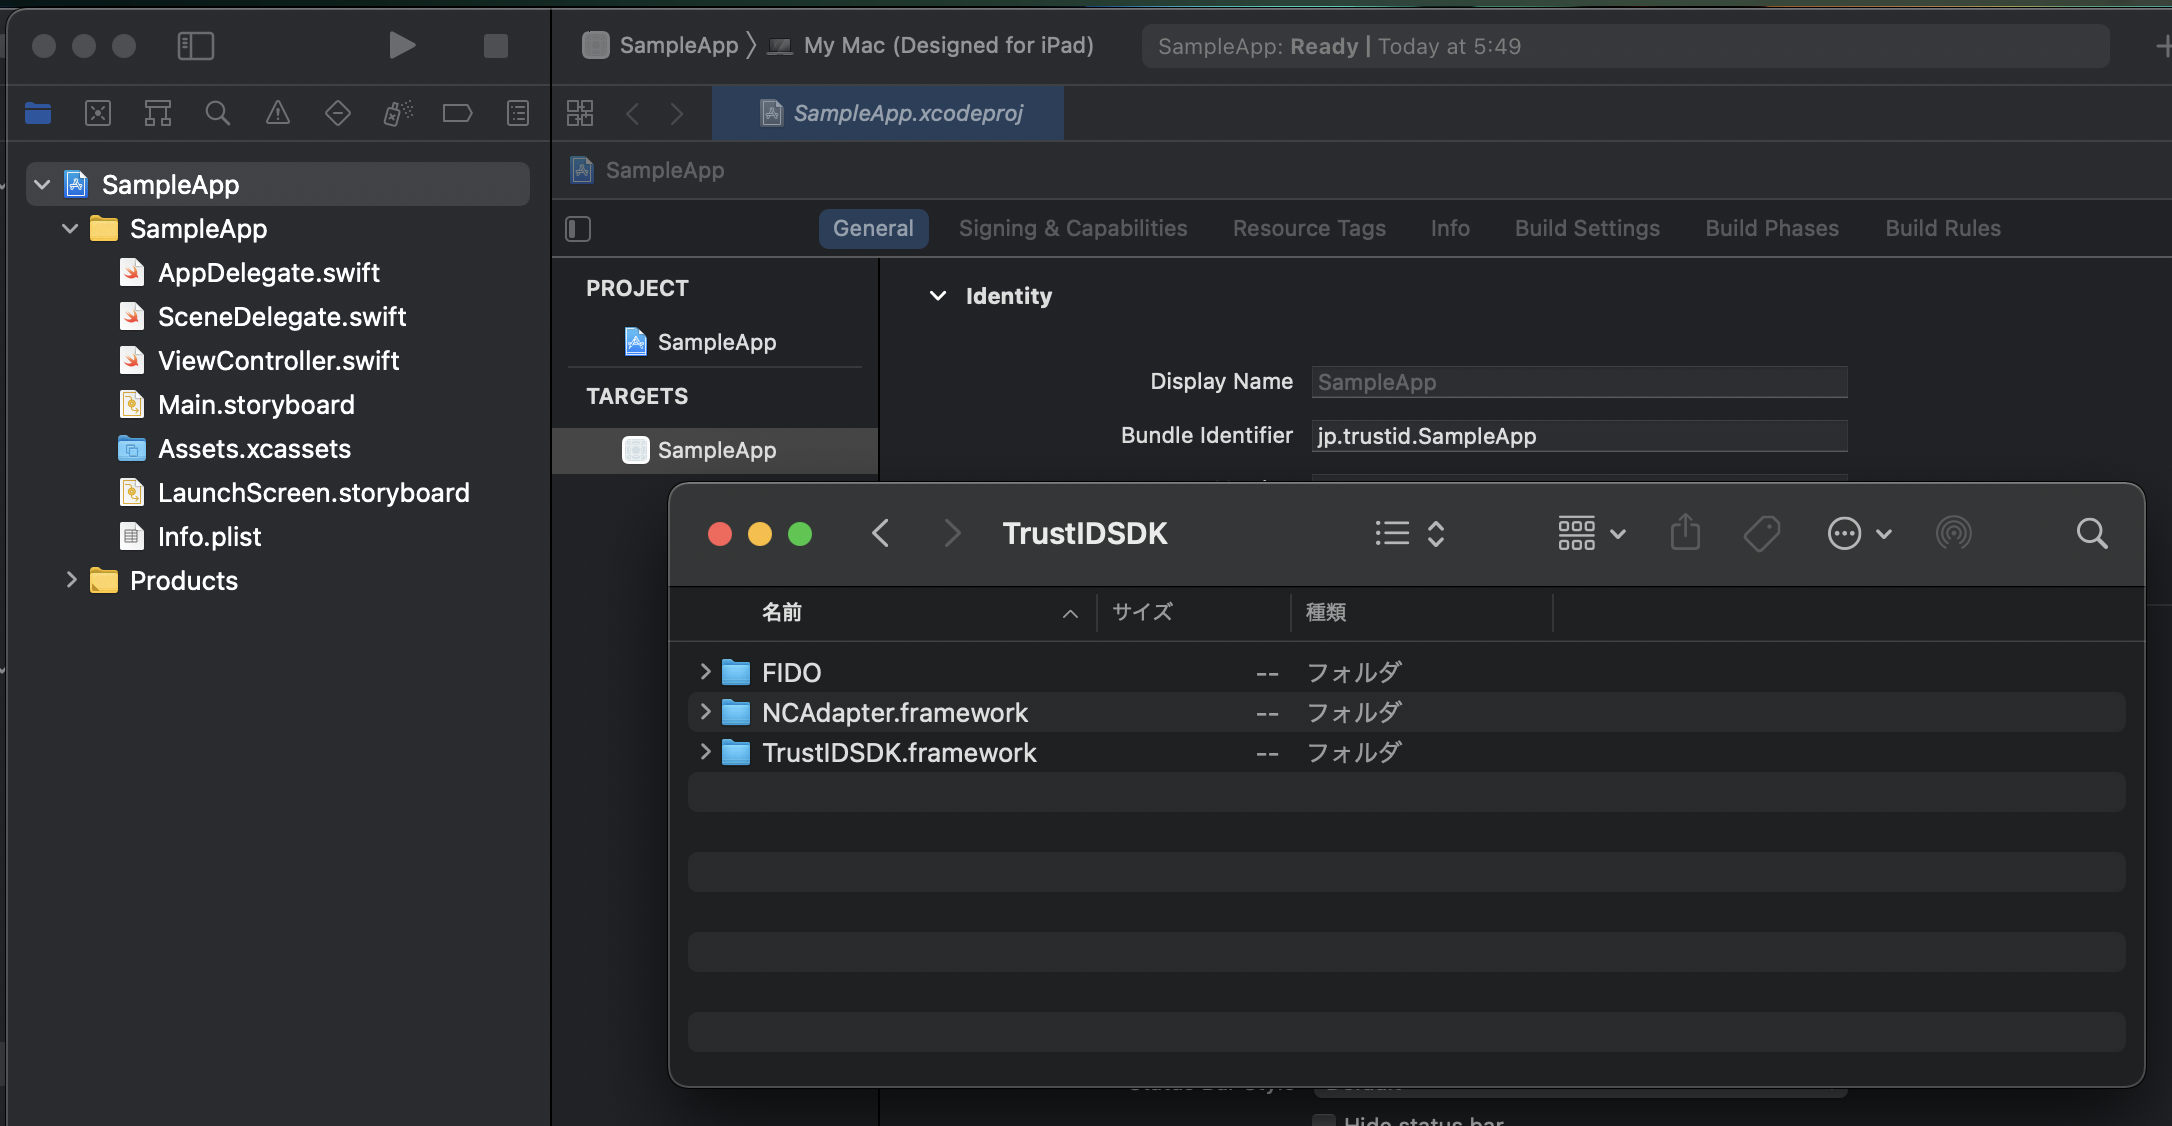Open the Issue navigator warning icon
This screenshot has width=2172, height=1126.
click(278, 113)
